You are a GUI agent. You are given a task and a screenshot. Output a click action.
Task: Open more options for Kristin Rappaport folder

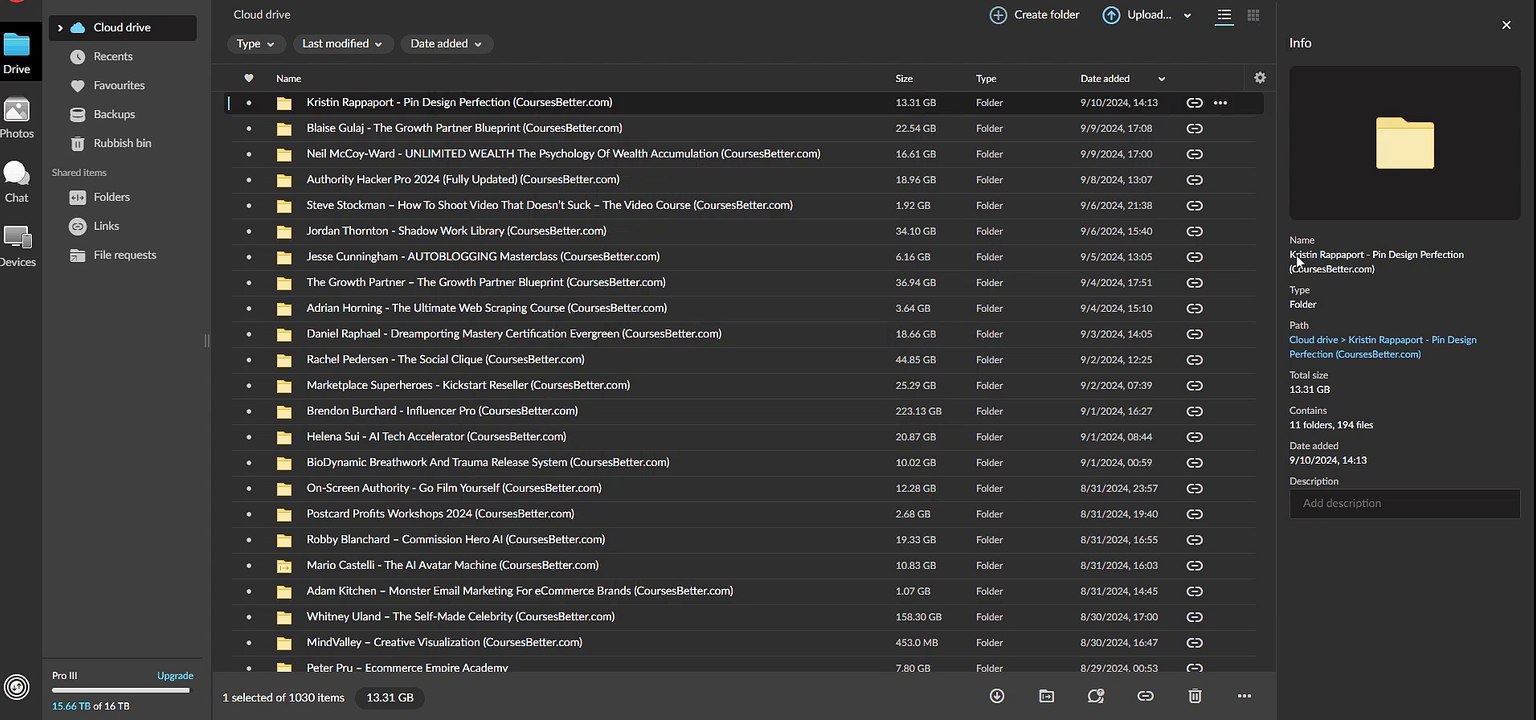1220,103
